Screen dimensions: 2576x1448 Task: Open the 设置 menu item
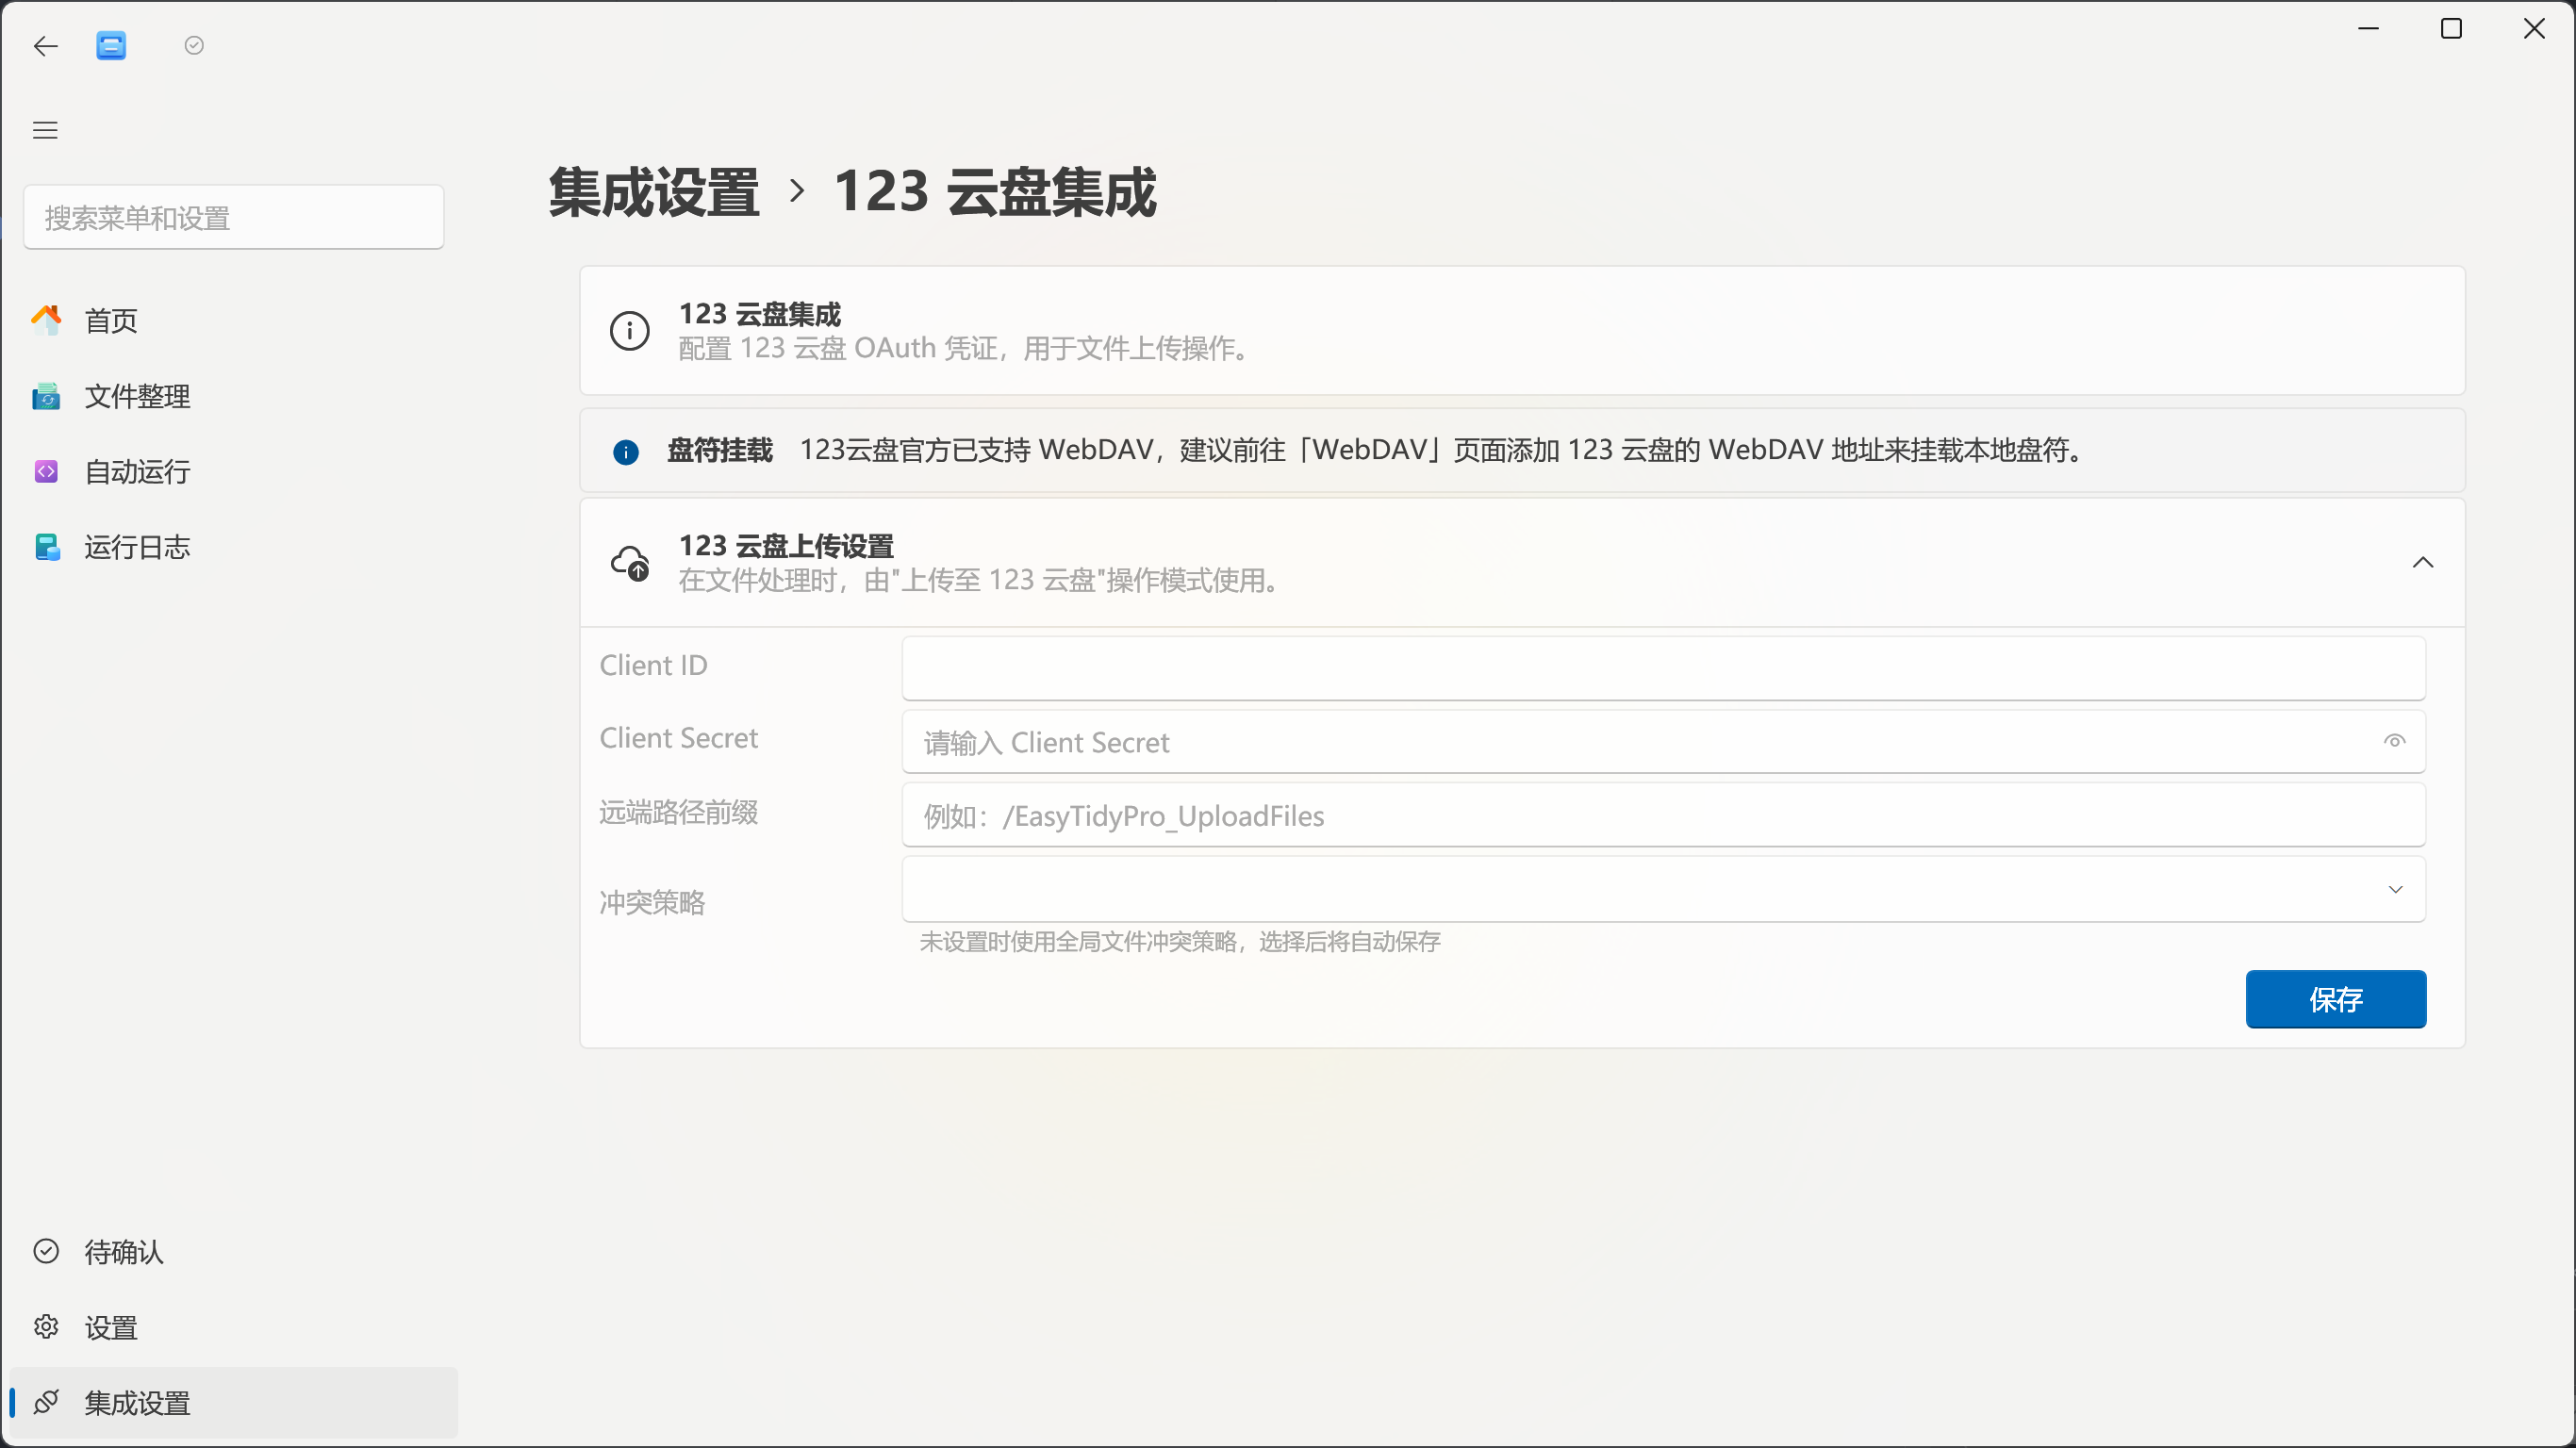234,1327
